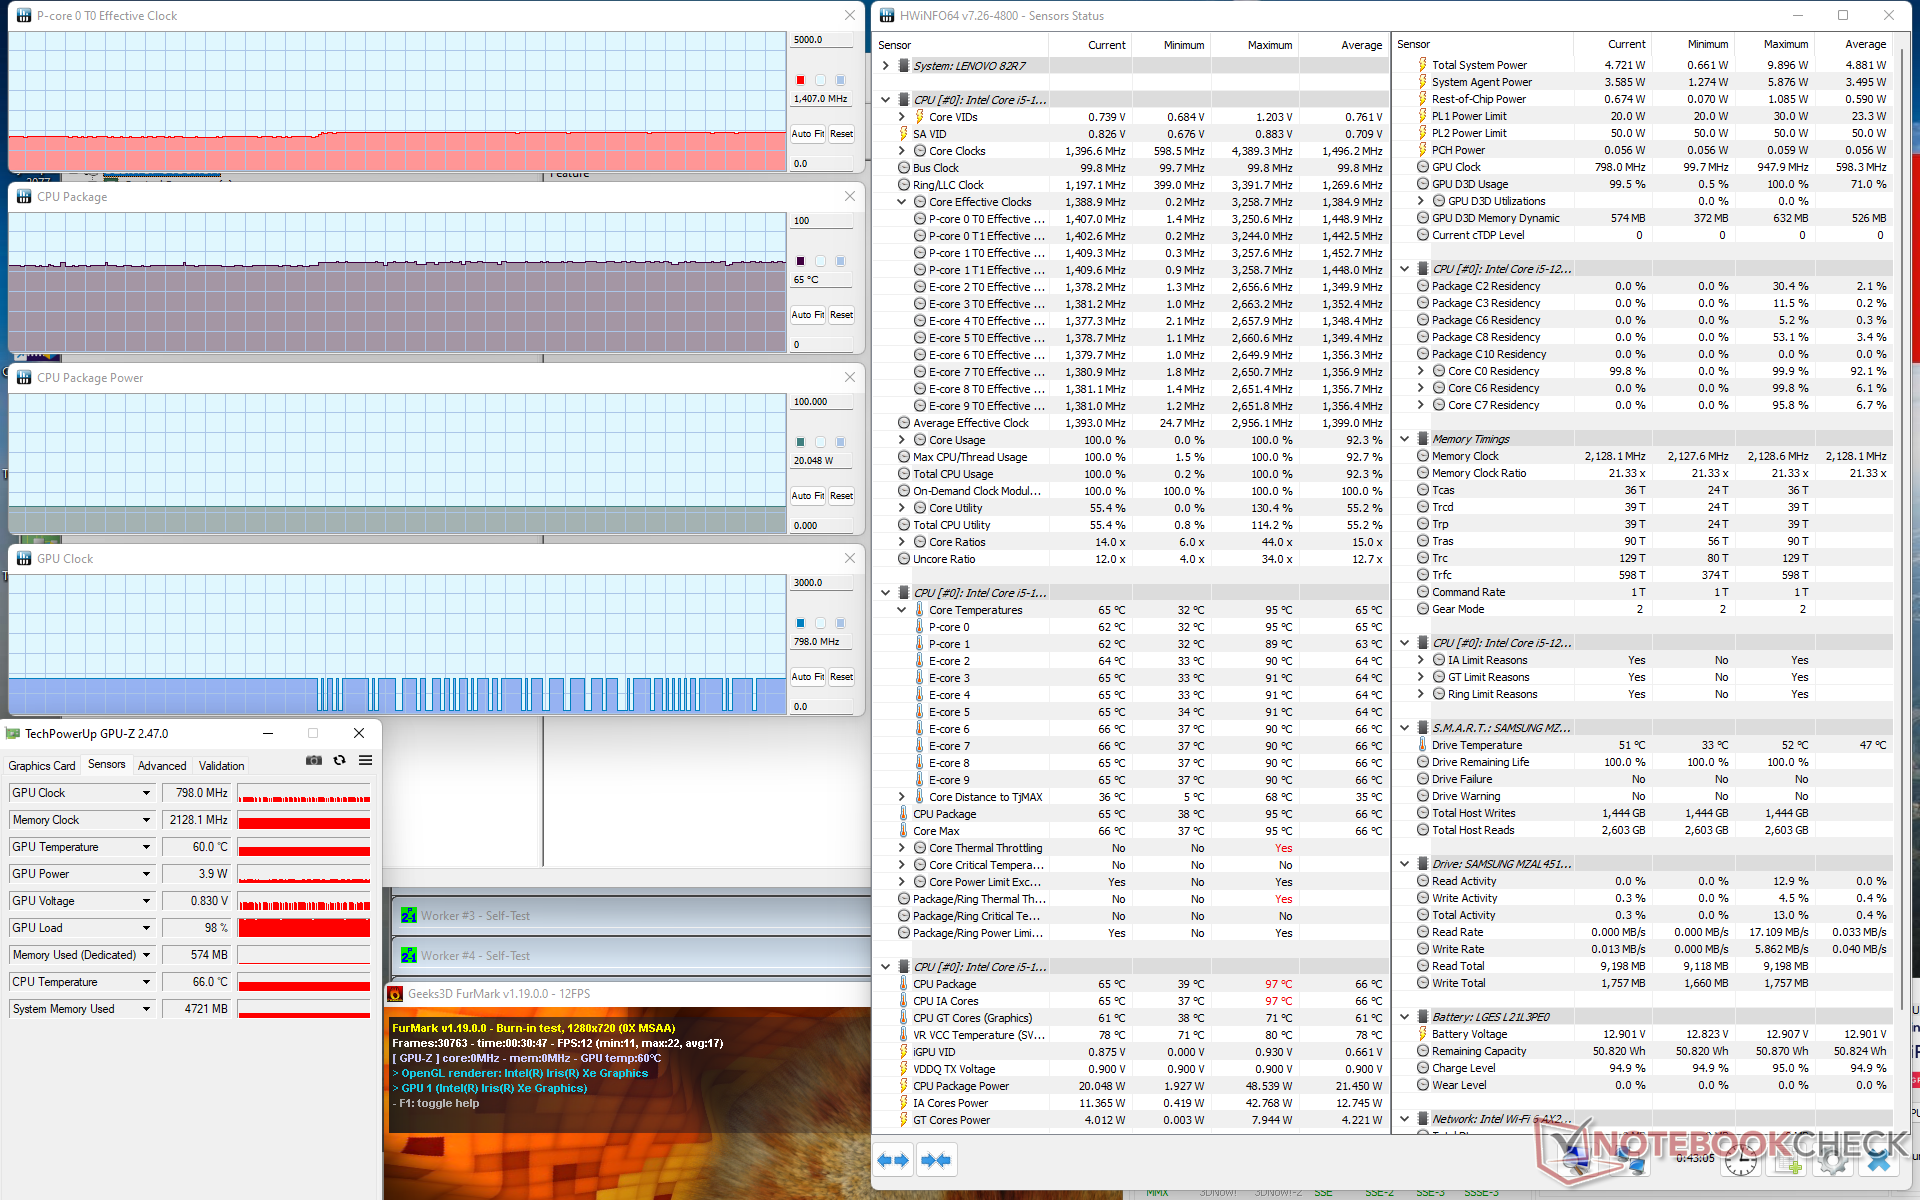Switch to the Graphics Card tab in GPU-Z
This screenshot has height=1200, width=1920.
42,765
